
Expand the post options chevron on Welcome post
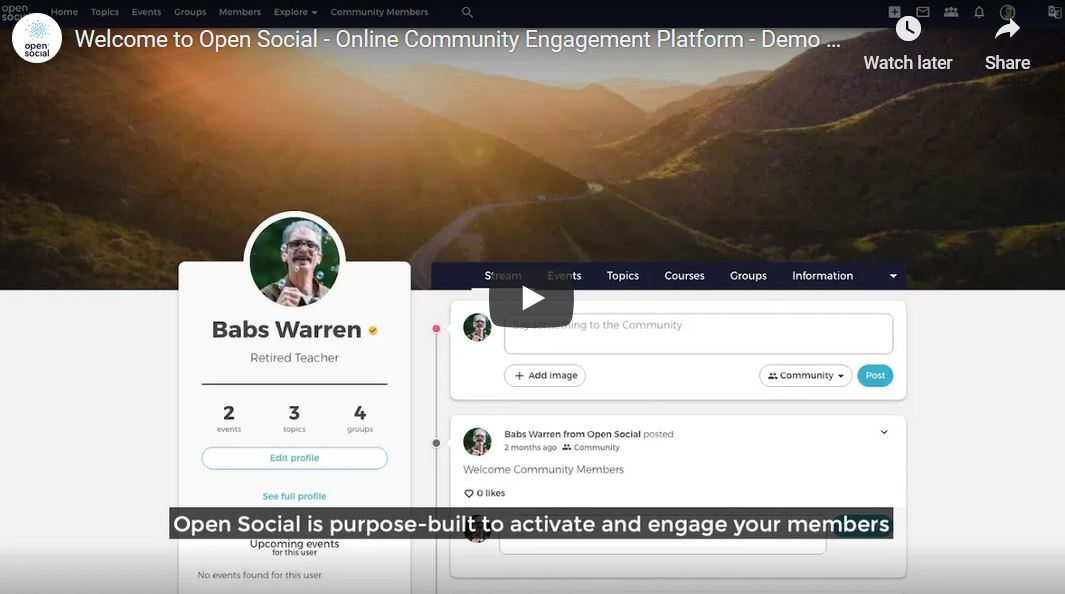coord(883,432)
